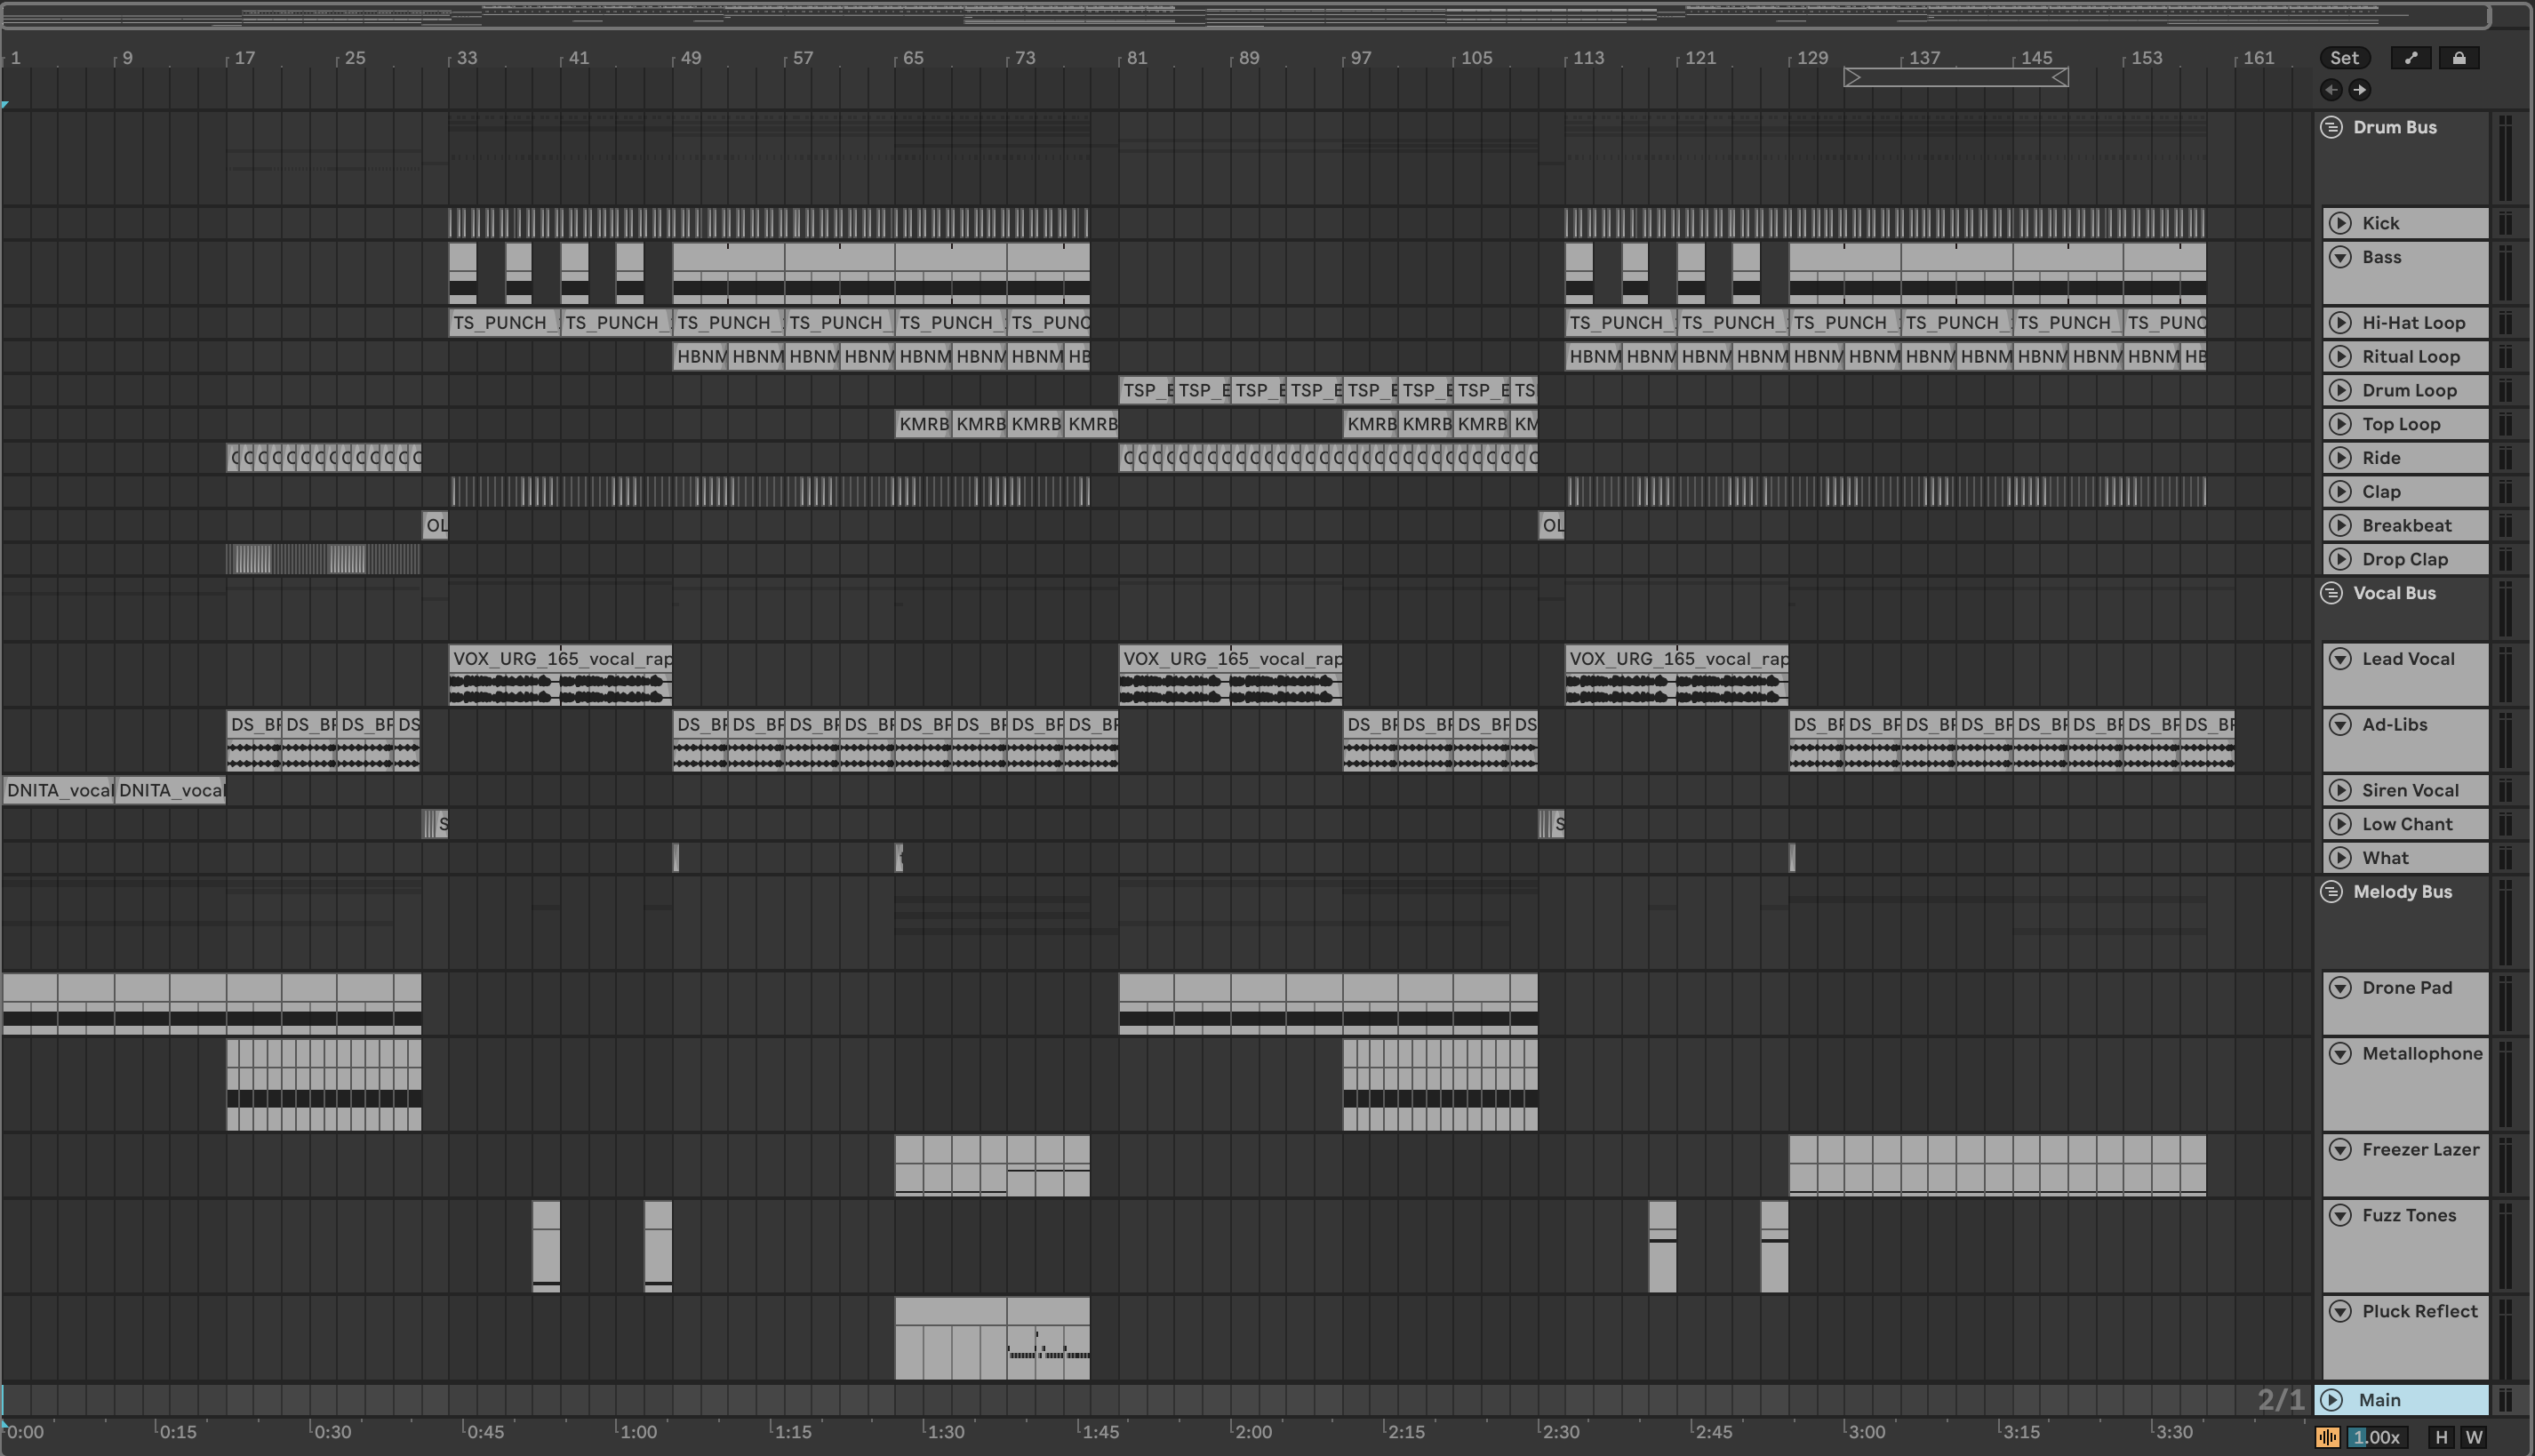Fold the Lead Vocal track
This screenshot has width=2535, height=1456.
2340,659
